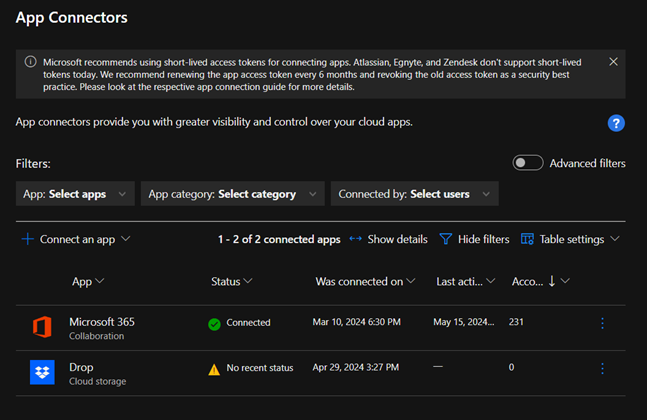
Task: Click Show details
Action: (x=397, y=239)
